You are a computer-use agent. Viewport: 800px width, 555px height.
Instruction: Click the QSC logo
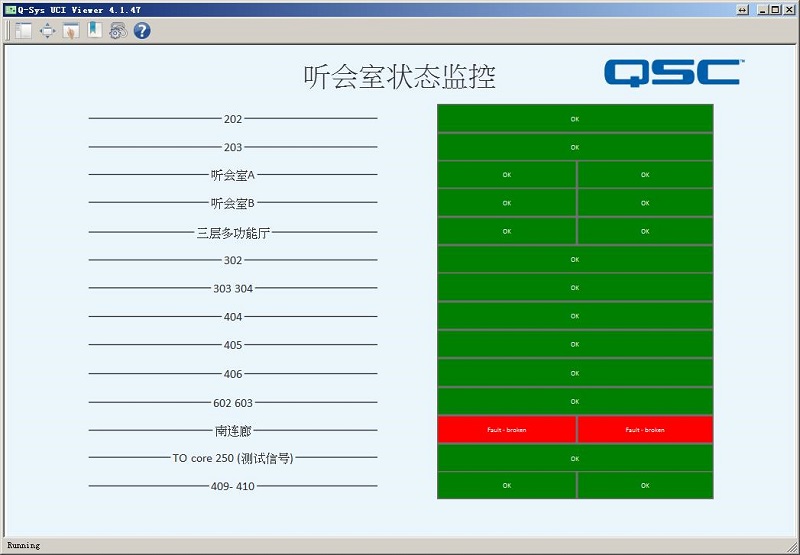pos(674,72)
